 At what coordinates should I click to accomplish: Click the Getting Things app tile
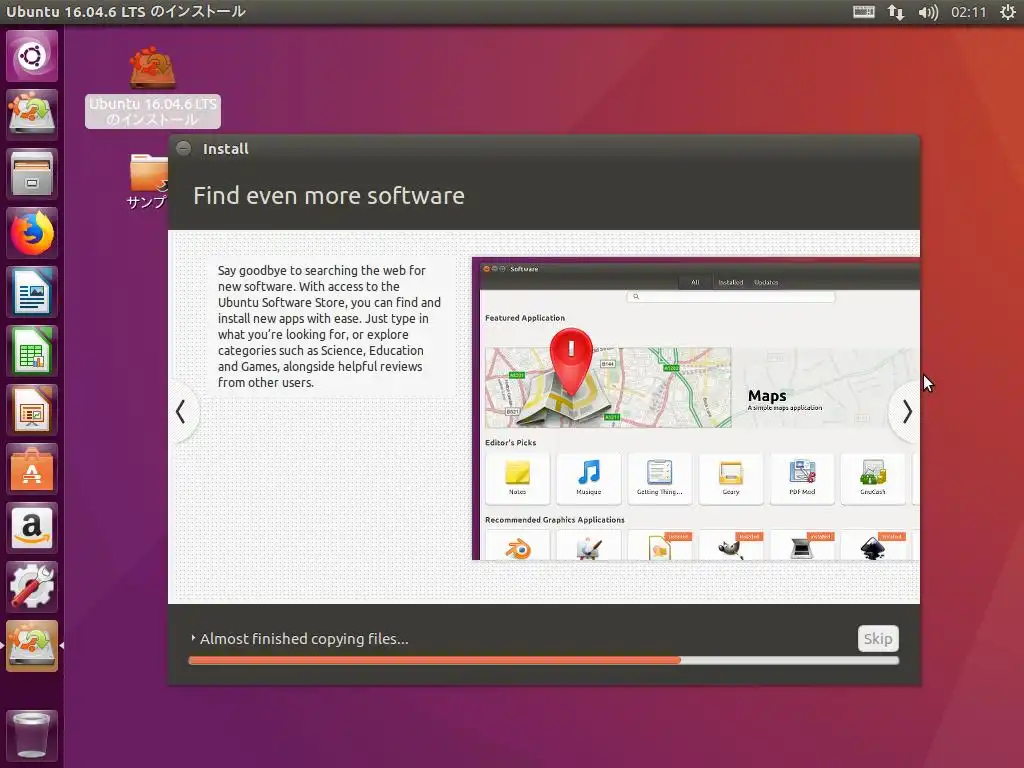click(660, 479)
